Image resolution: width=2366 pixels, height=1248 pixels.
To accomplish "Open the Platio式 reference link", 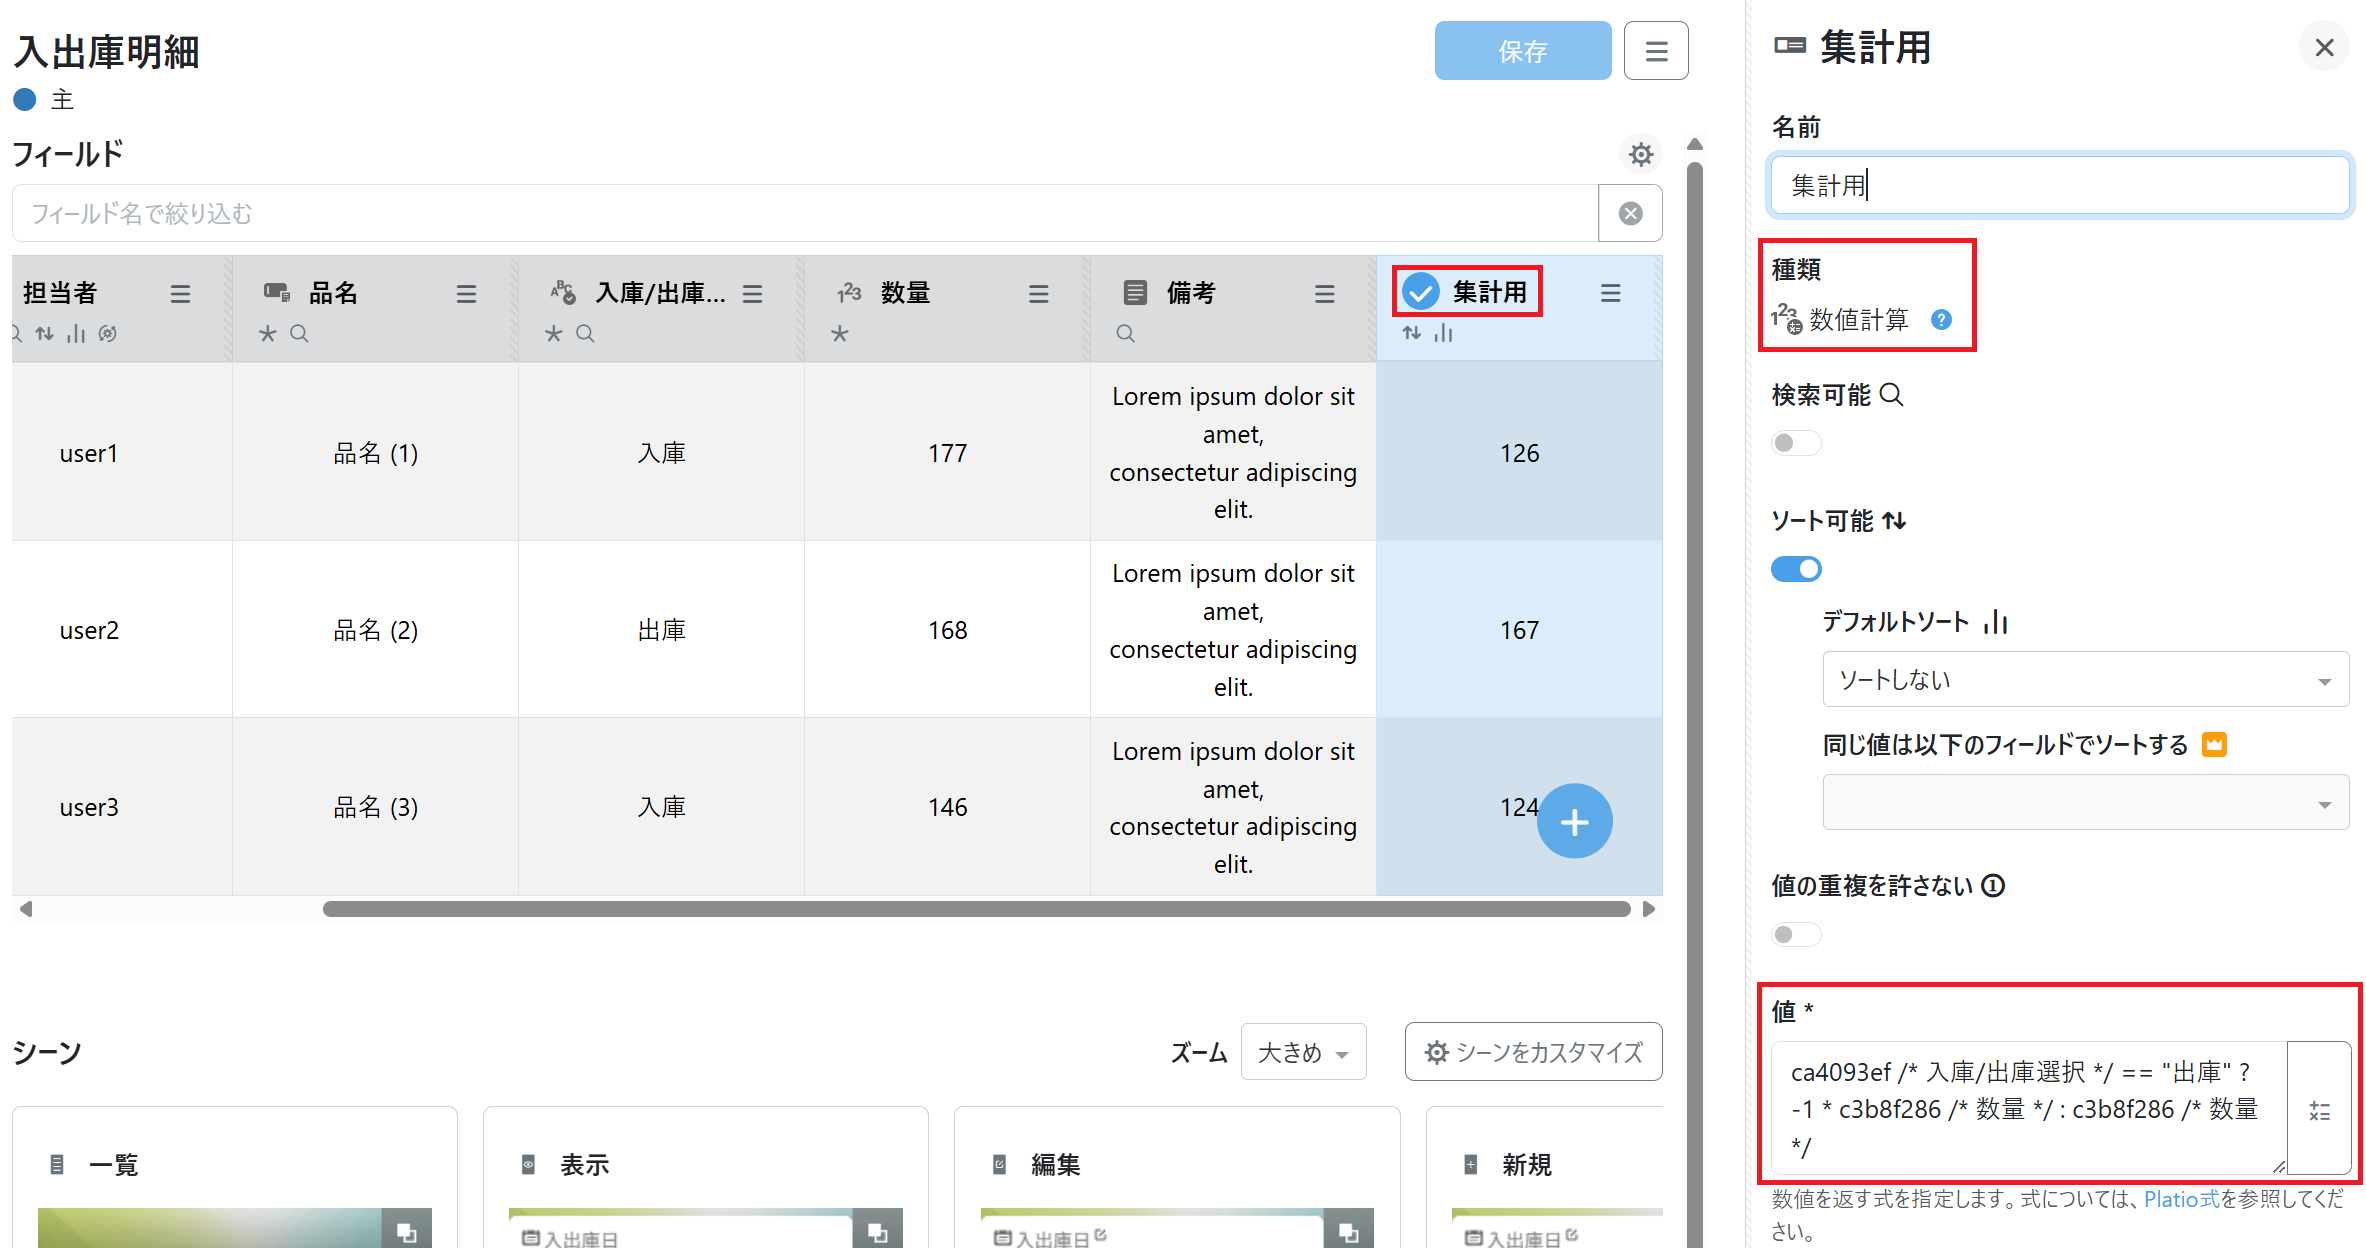I will (2181, 1199).
